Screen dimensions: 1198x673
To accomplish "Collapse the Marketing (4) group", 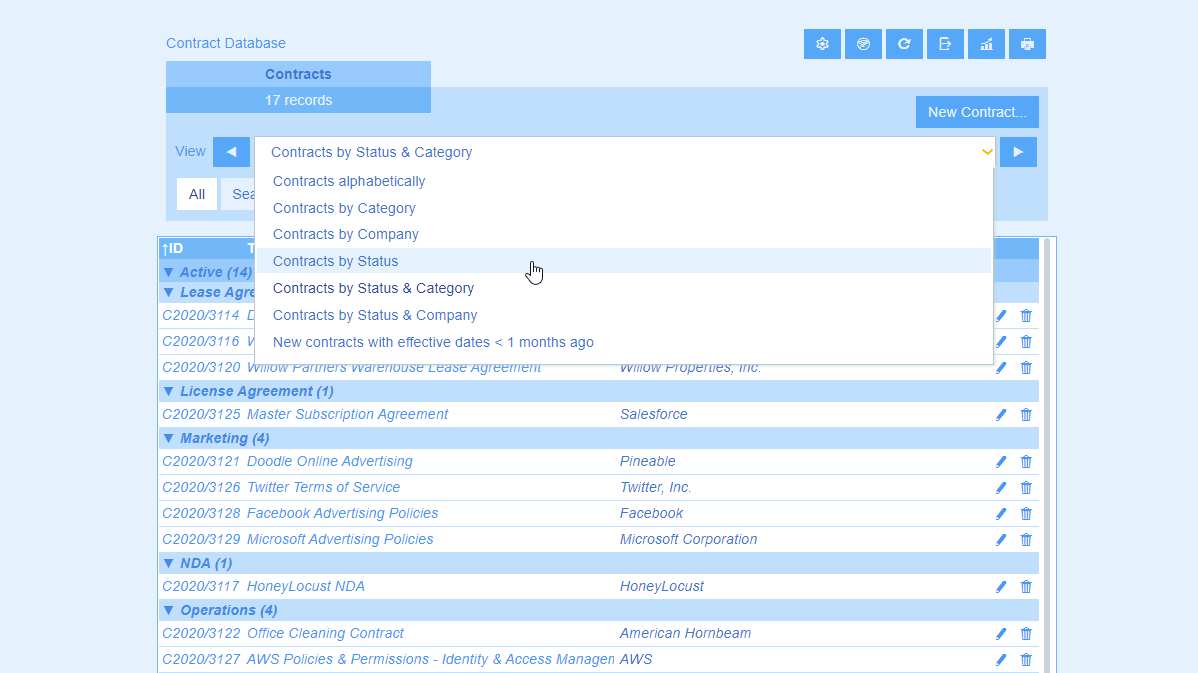I will 168,438.
